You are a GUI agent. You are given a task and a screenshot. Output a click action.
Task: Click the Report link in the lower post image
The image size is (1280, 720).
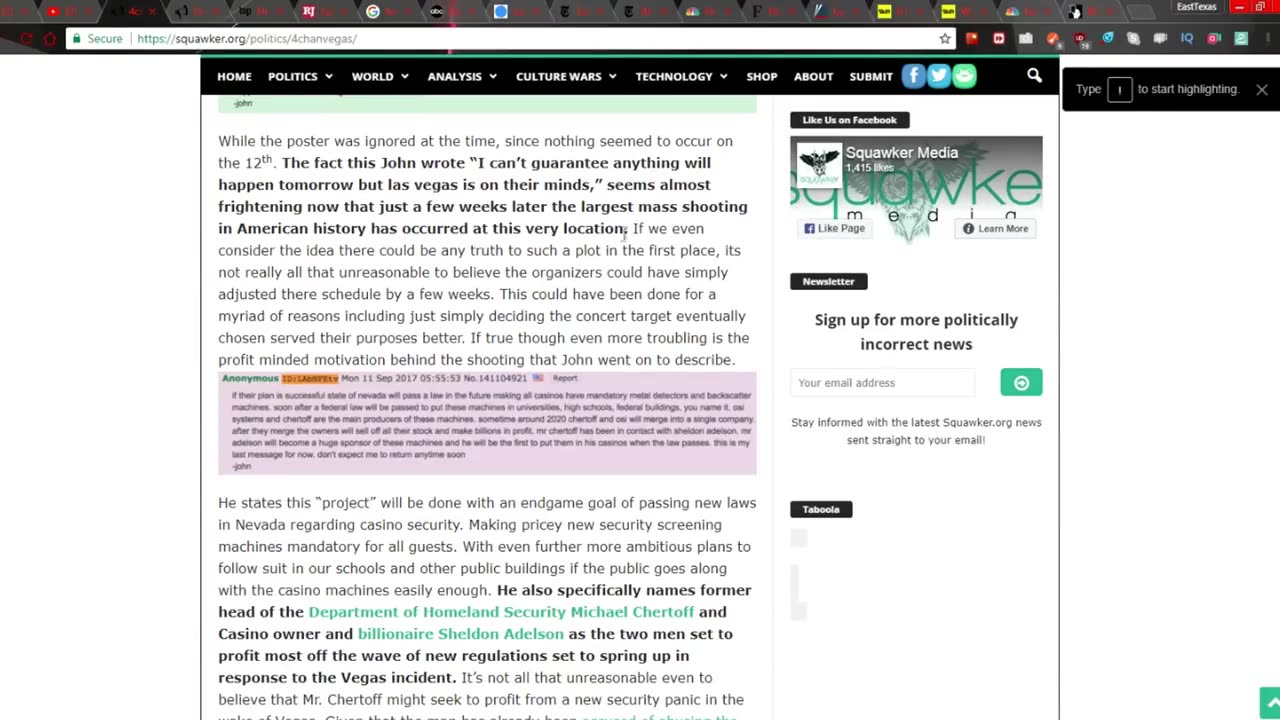[565, 378]
